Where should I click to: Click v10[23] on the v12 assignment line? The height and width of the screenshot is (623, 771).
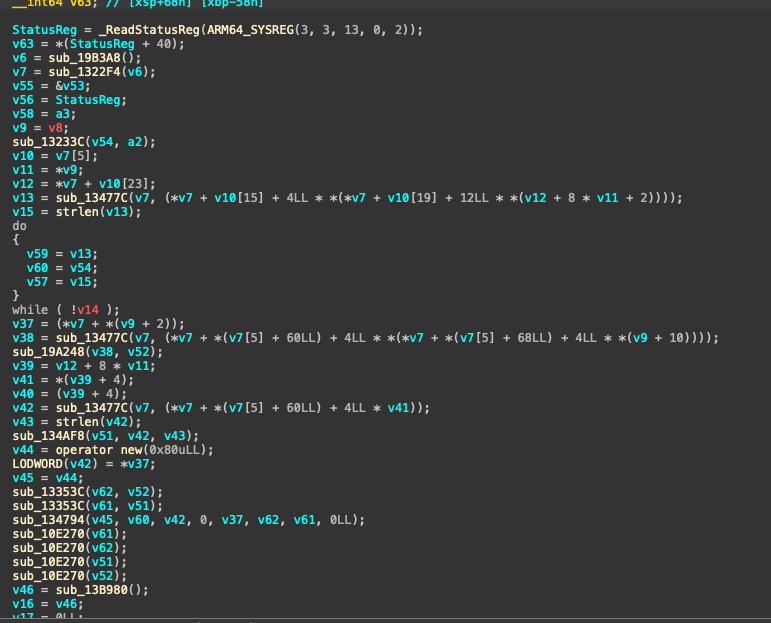pos(123,184)
